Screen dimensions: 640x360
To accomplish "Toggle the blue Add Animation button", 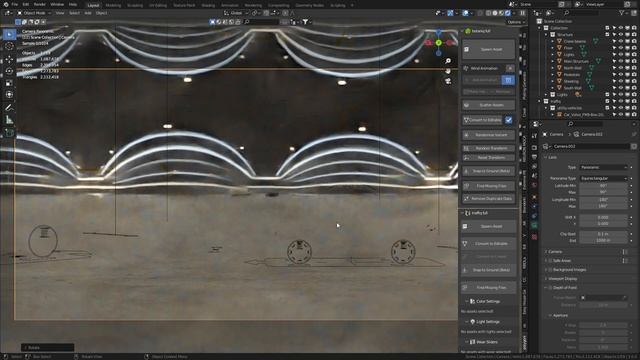I will (x=508, y=80).
